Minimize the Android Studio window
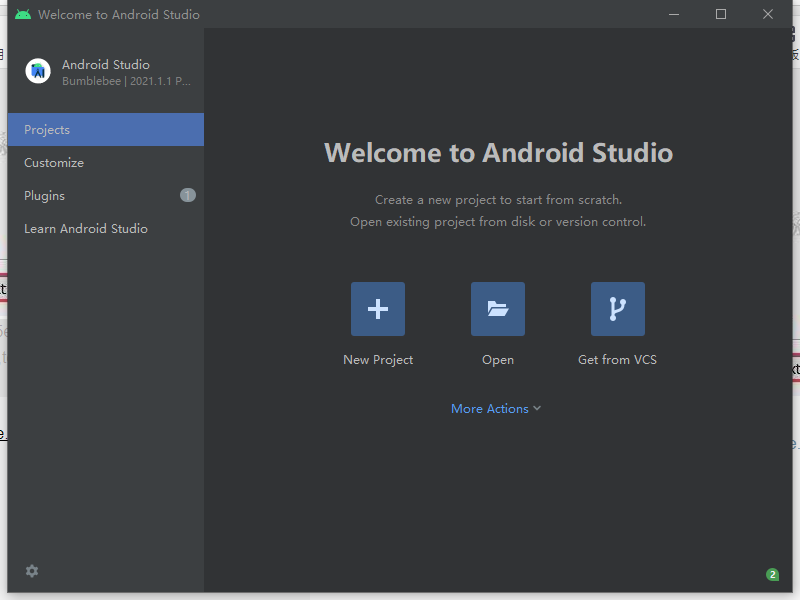 674,14
